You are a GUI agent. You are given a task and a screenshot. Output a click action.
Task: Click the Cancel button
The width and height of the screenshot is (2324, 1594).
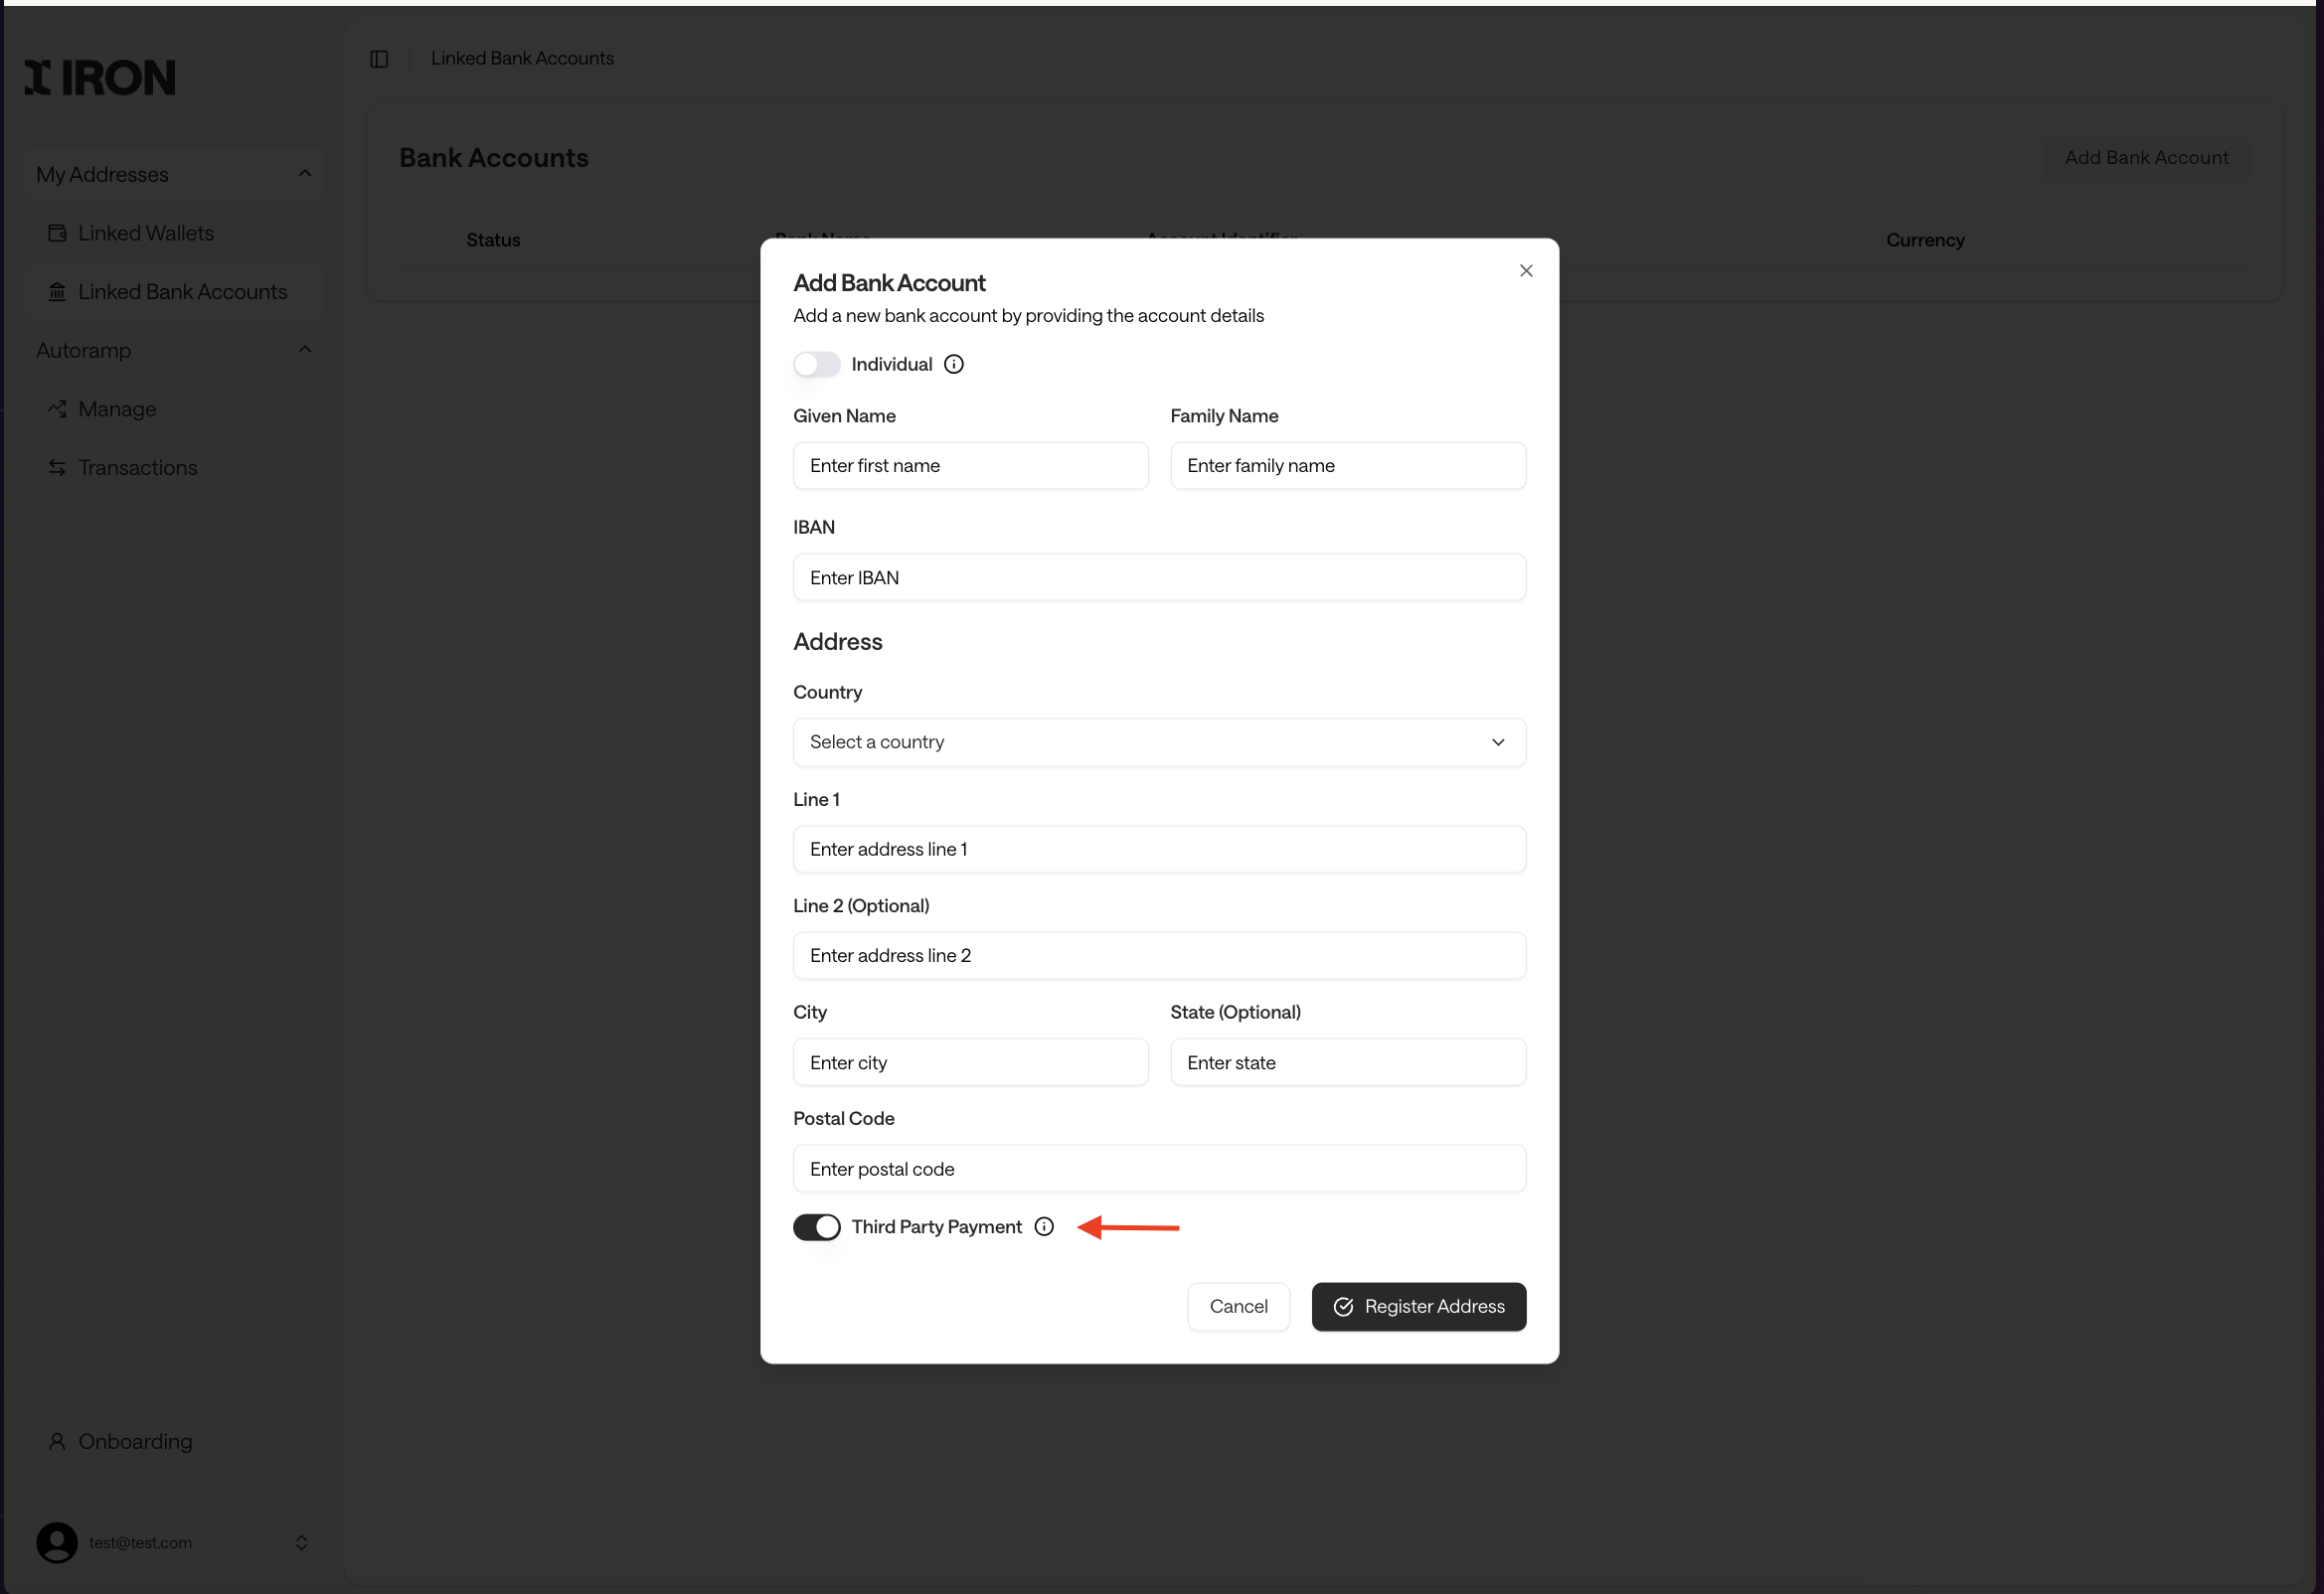coord(1238,1306)
